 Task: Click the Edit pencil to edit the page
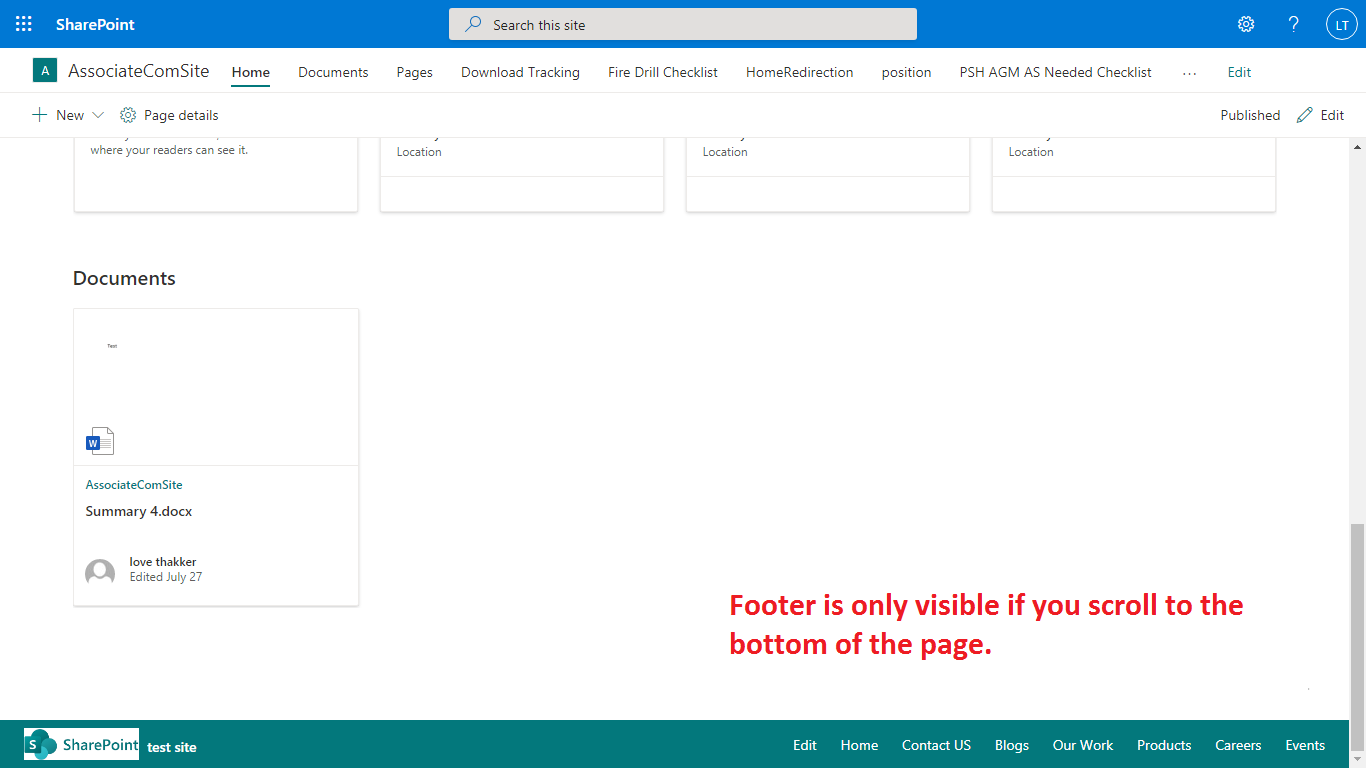(x=1320, y=114)
